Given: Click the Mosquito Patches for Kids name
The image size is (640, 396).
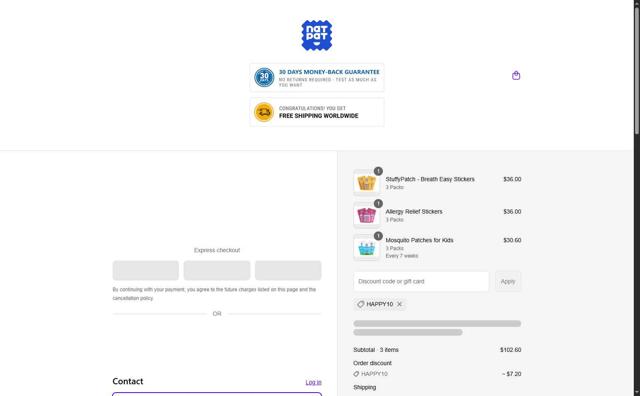Looking at the screenshot, I should [419, 240].
